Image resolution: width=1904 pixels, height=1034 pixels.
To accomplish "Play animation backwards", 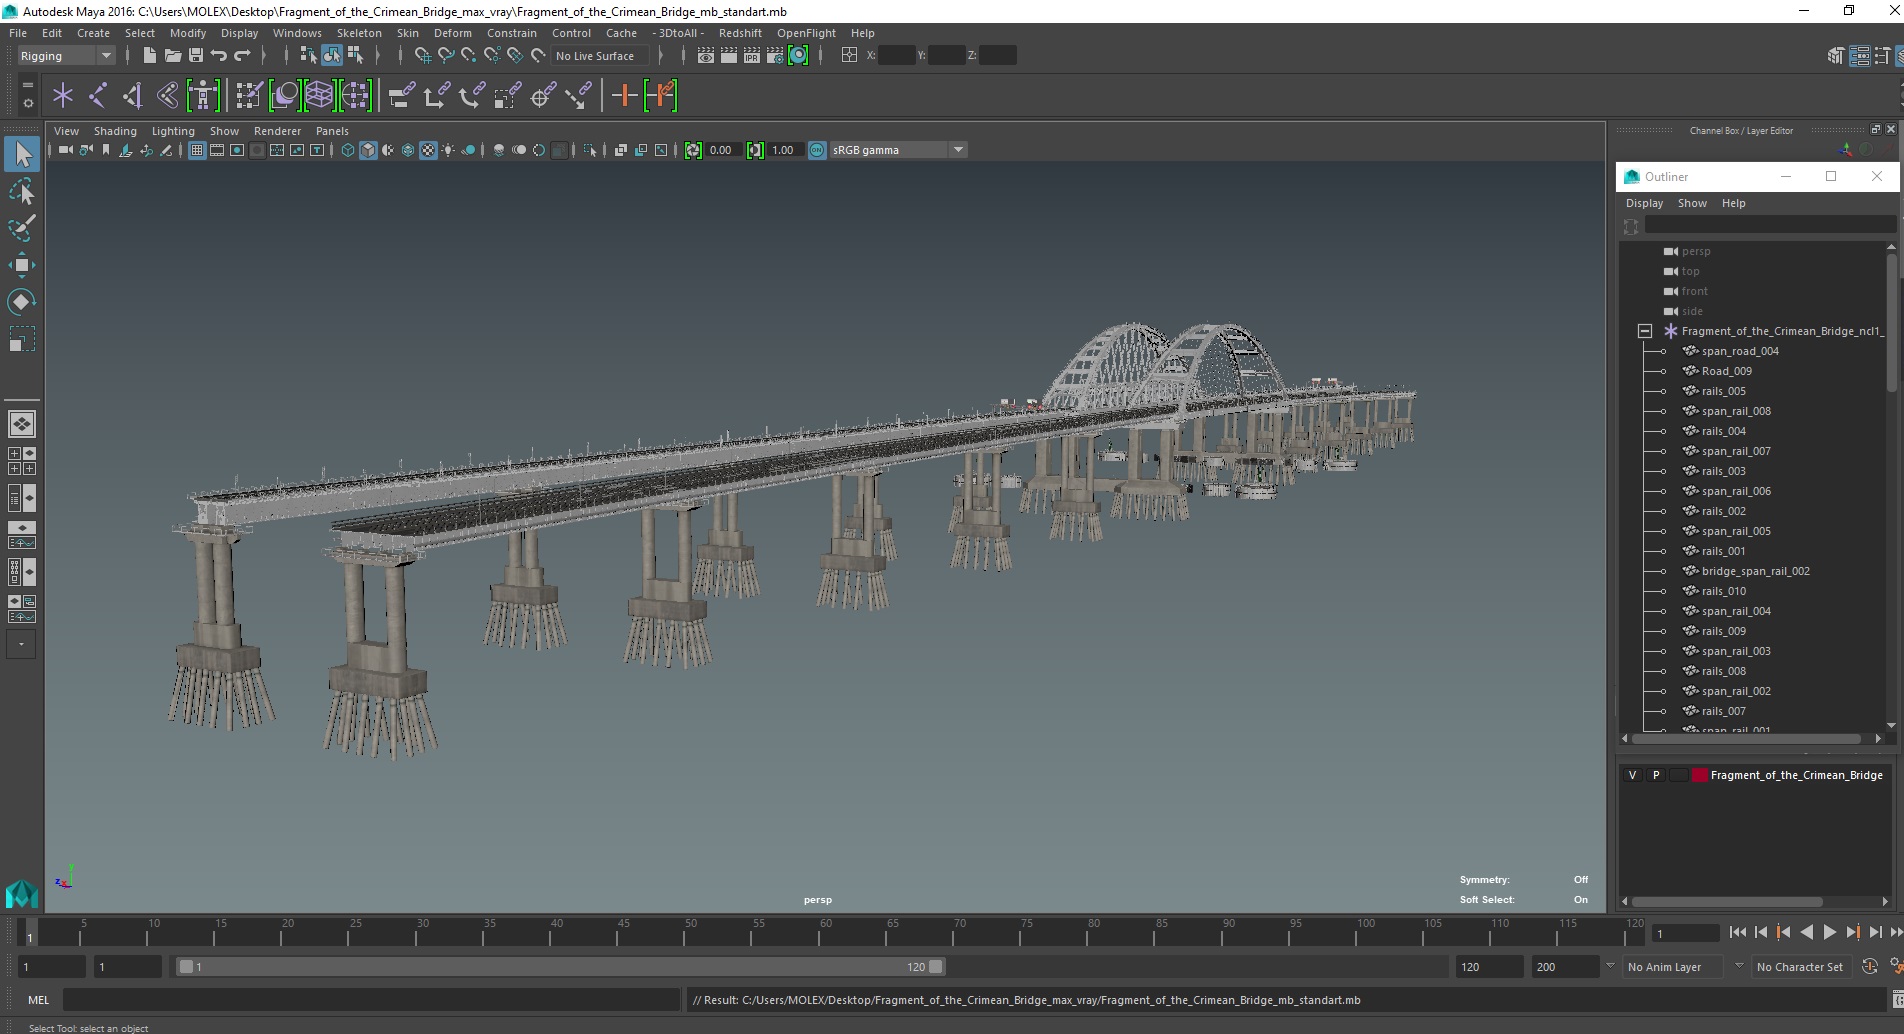I will [x=1806, y=932].
